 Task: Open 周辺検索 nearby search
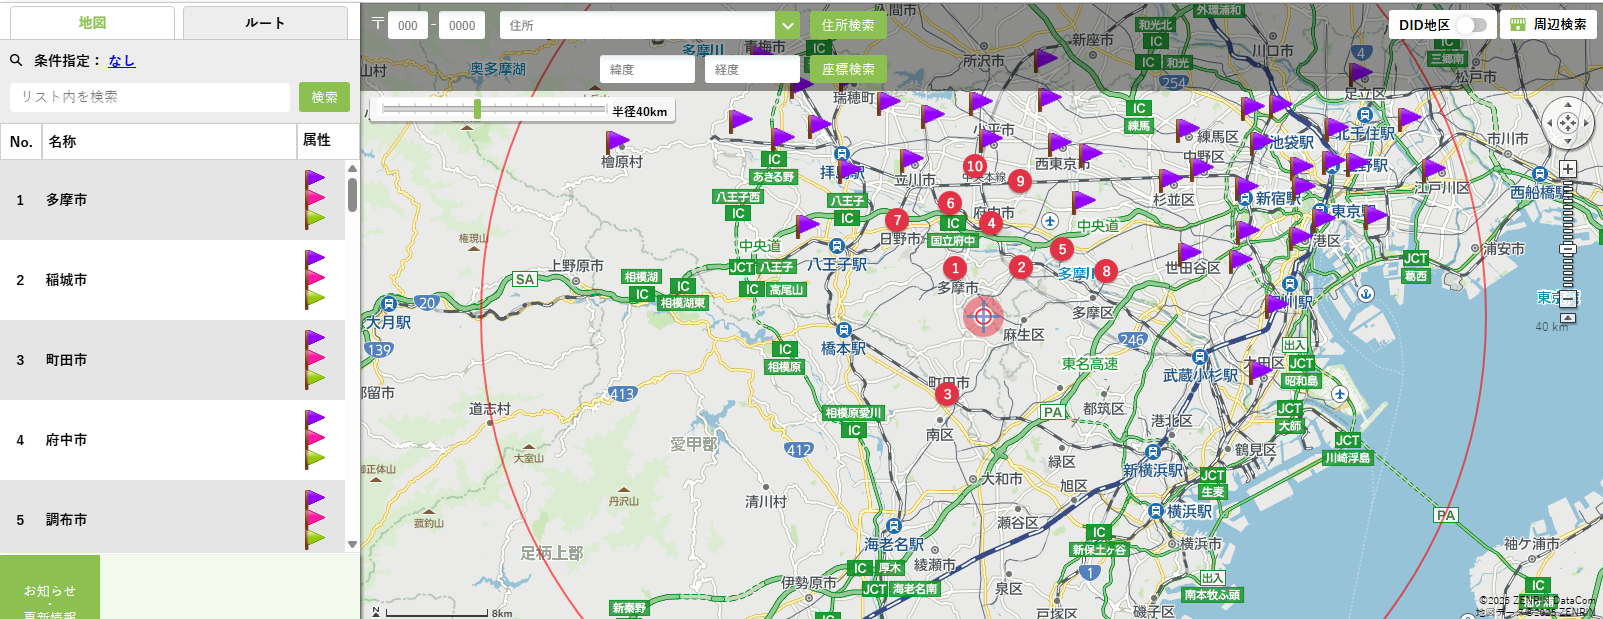tap(1548, 25)
